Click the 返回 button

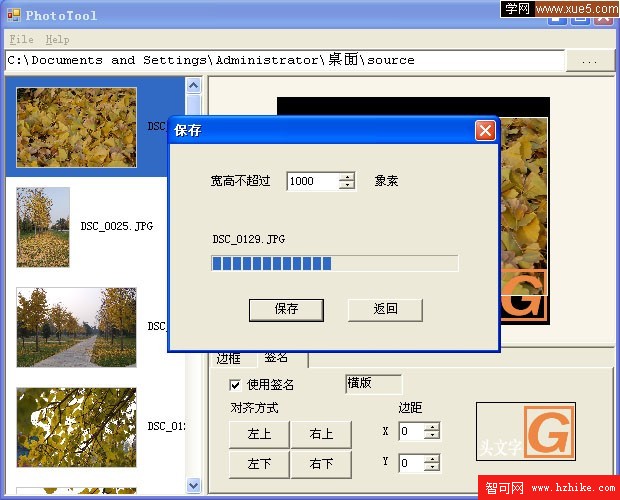(385, 309)
